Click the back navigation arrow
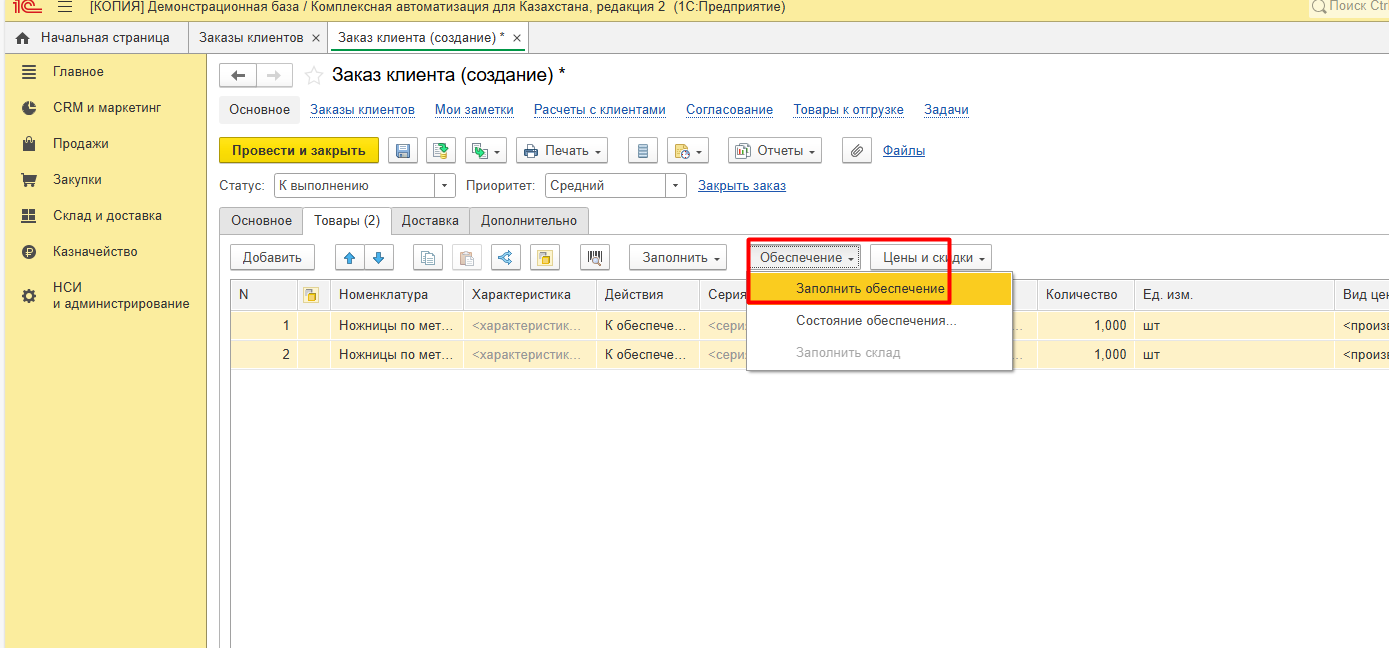Viewport: 1389px width, 648px height. click(238, 76)
